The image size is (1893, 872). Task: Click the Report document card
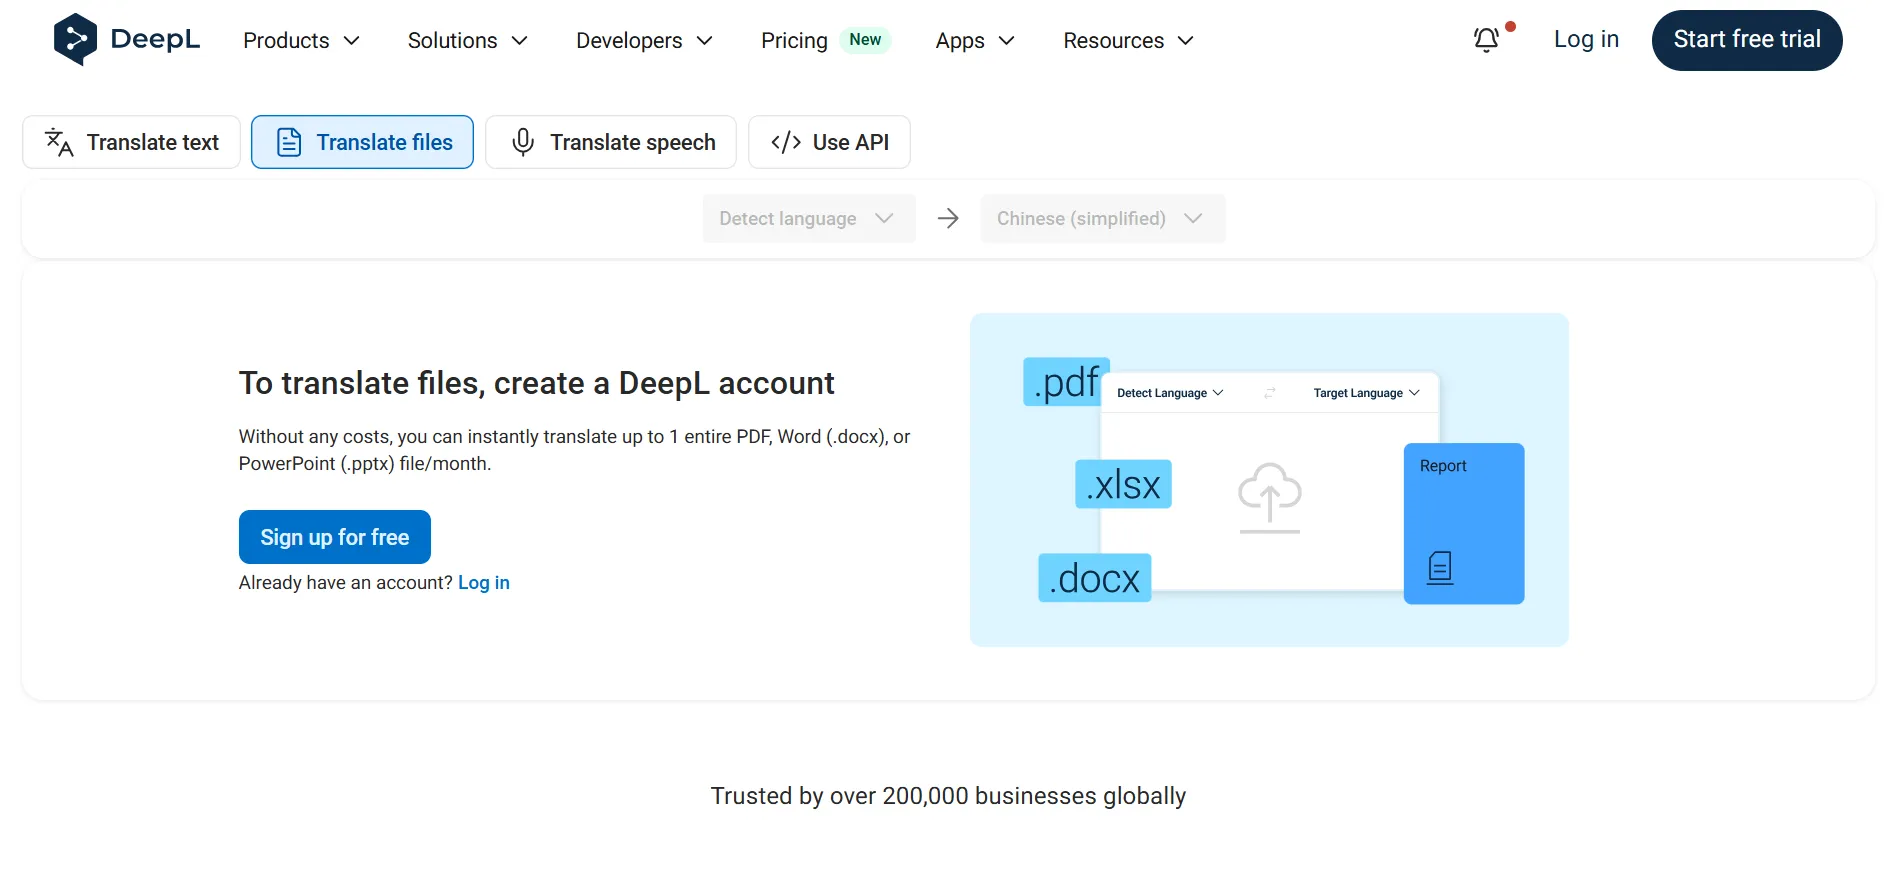coord(1464,523)
